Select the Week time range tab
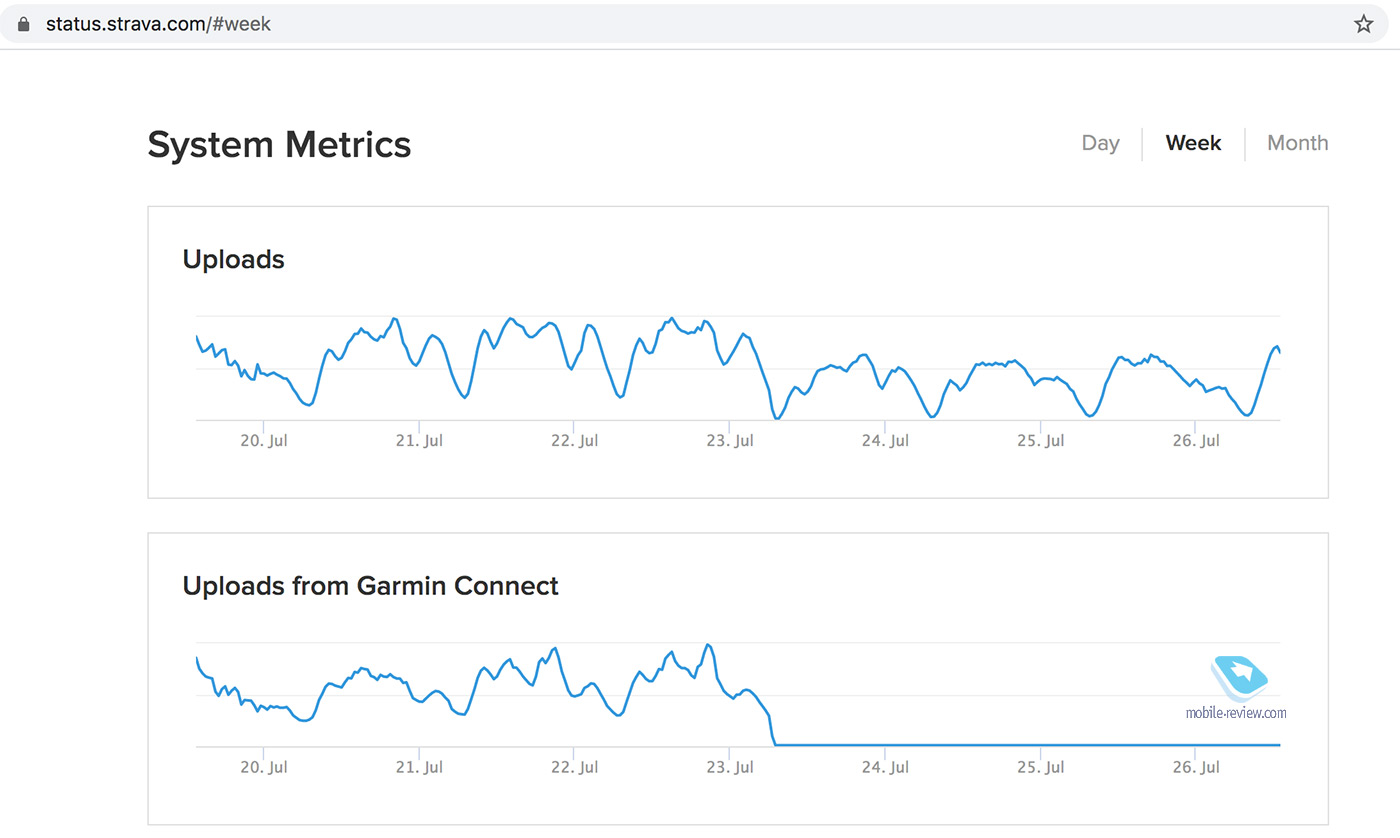 pyautogui.click(x=1193, y=143)
